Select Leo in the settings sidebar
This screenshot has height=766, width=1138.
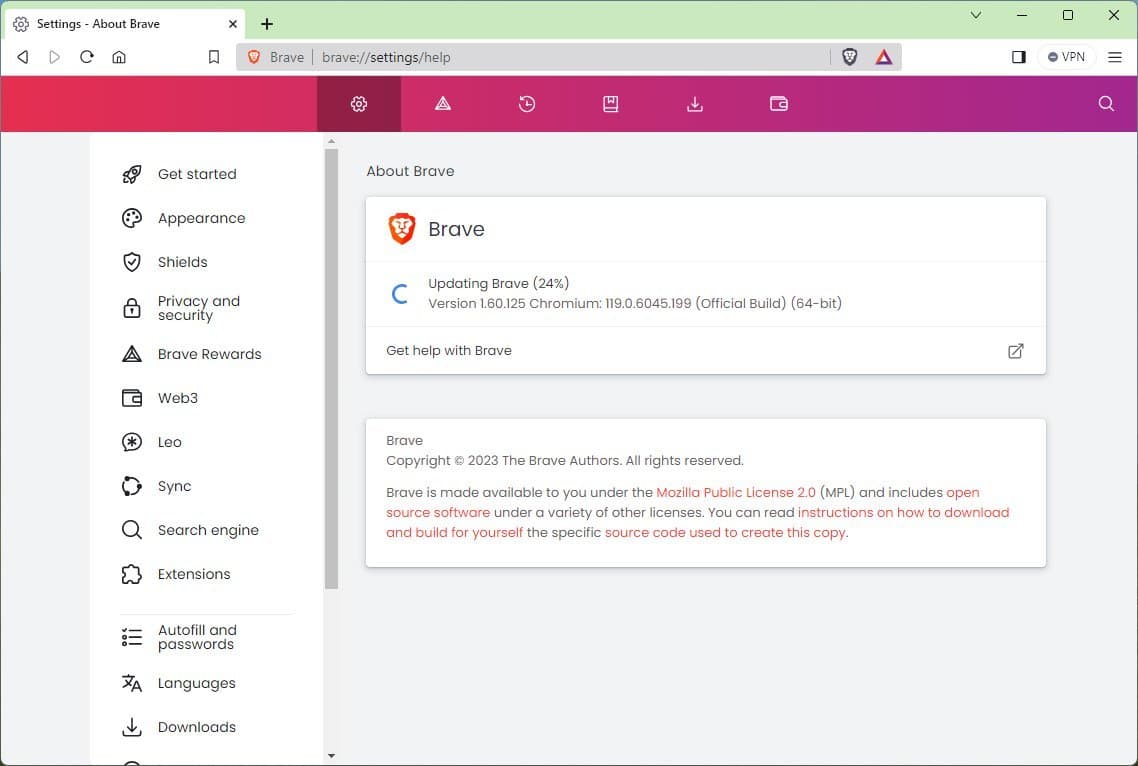169,442
